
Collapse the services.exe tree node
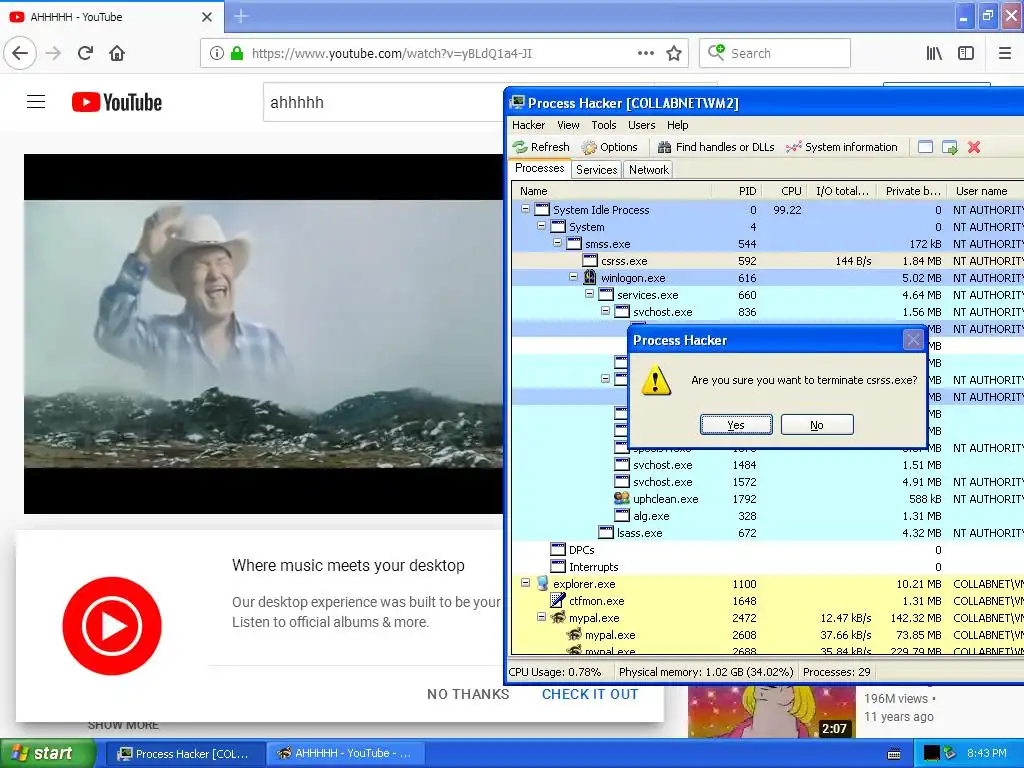tap(590, 294)
